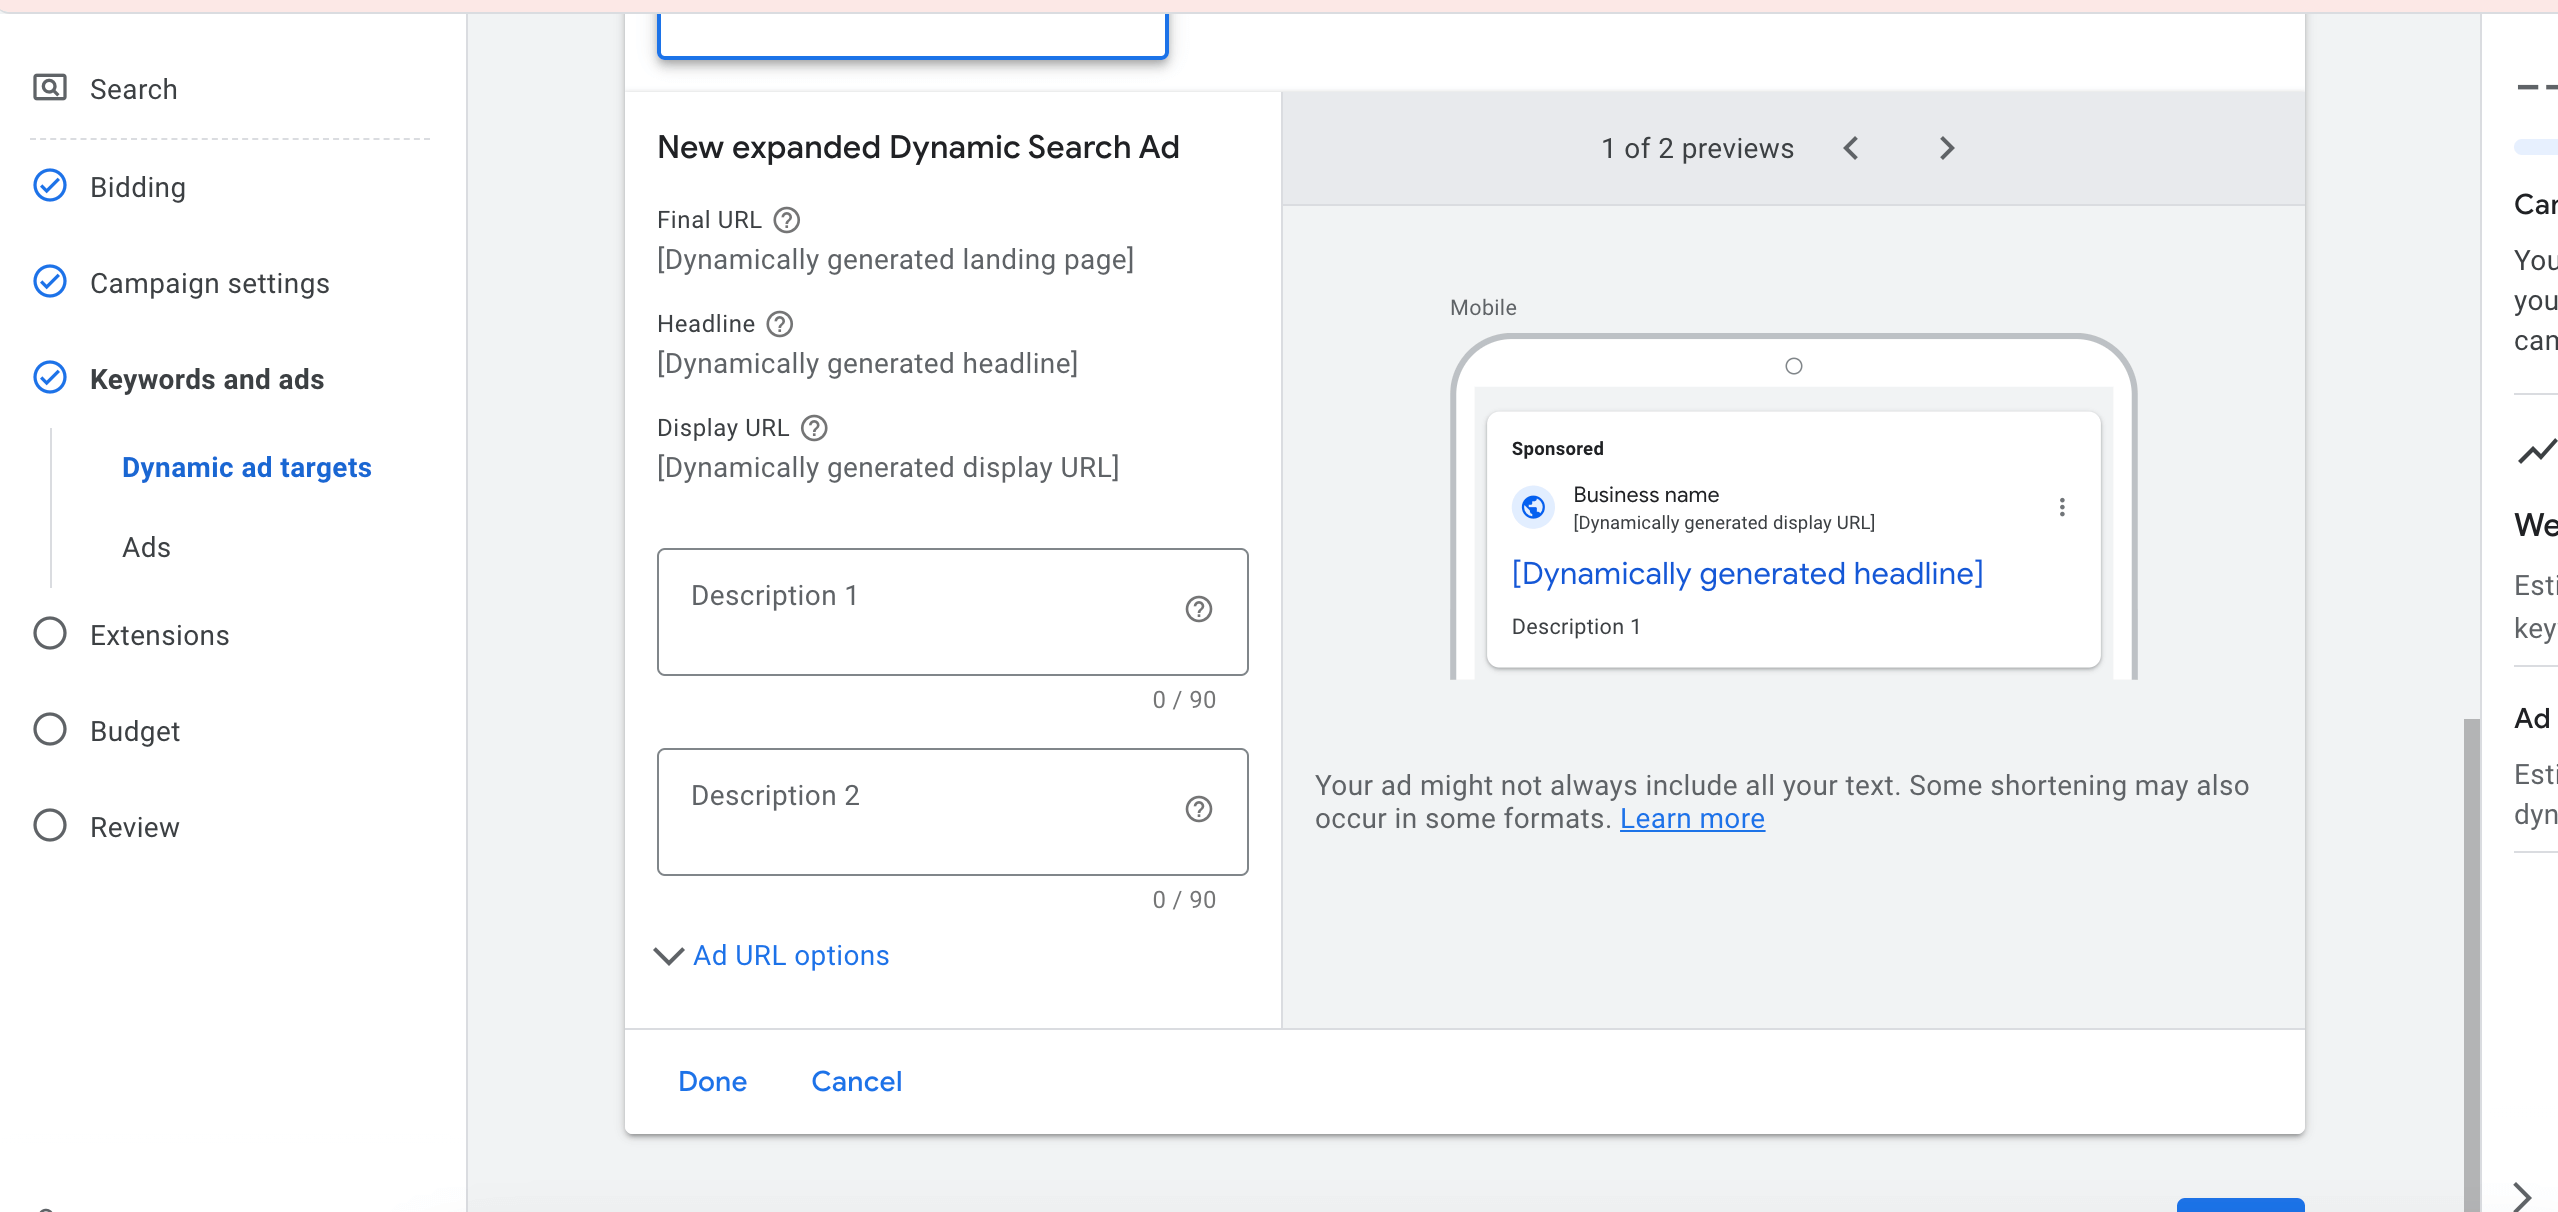Click the Final URL help icon
The width and height of the screenshot is (2558, 1212).
[x=787, y=220]
